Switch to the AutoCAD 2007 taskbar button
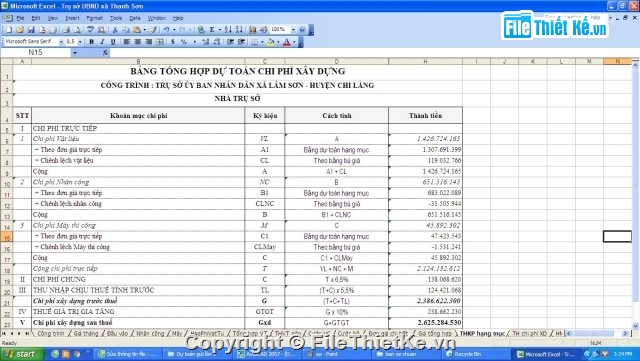 tap(267, 354)
